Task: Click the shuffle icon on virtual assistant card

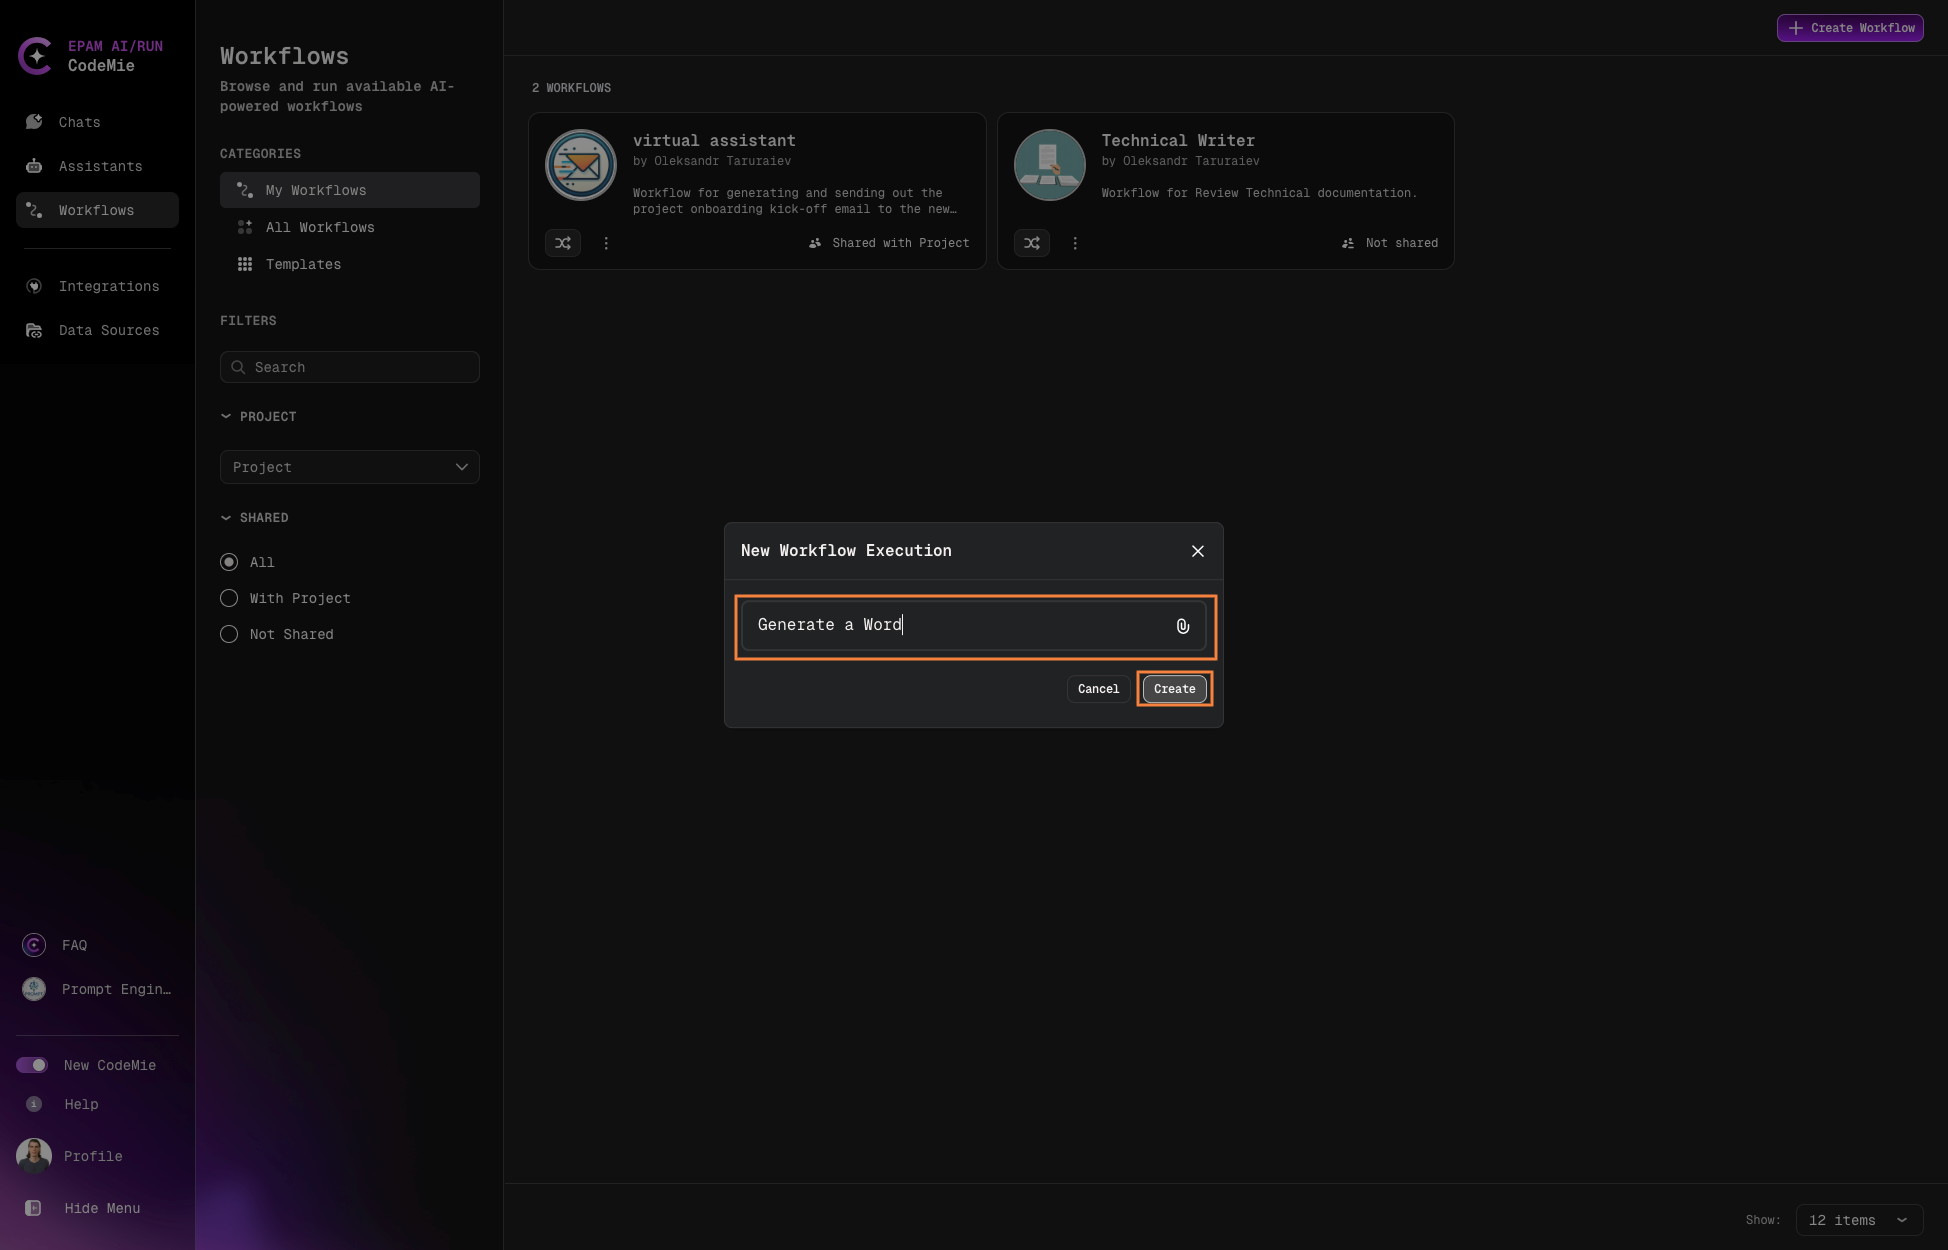Action: coord(563,243)
